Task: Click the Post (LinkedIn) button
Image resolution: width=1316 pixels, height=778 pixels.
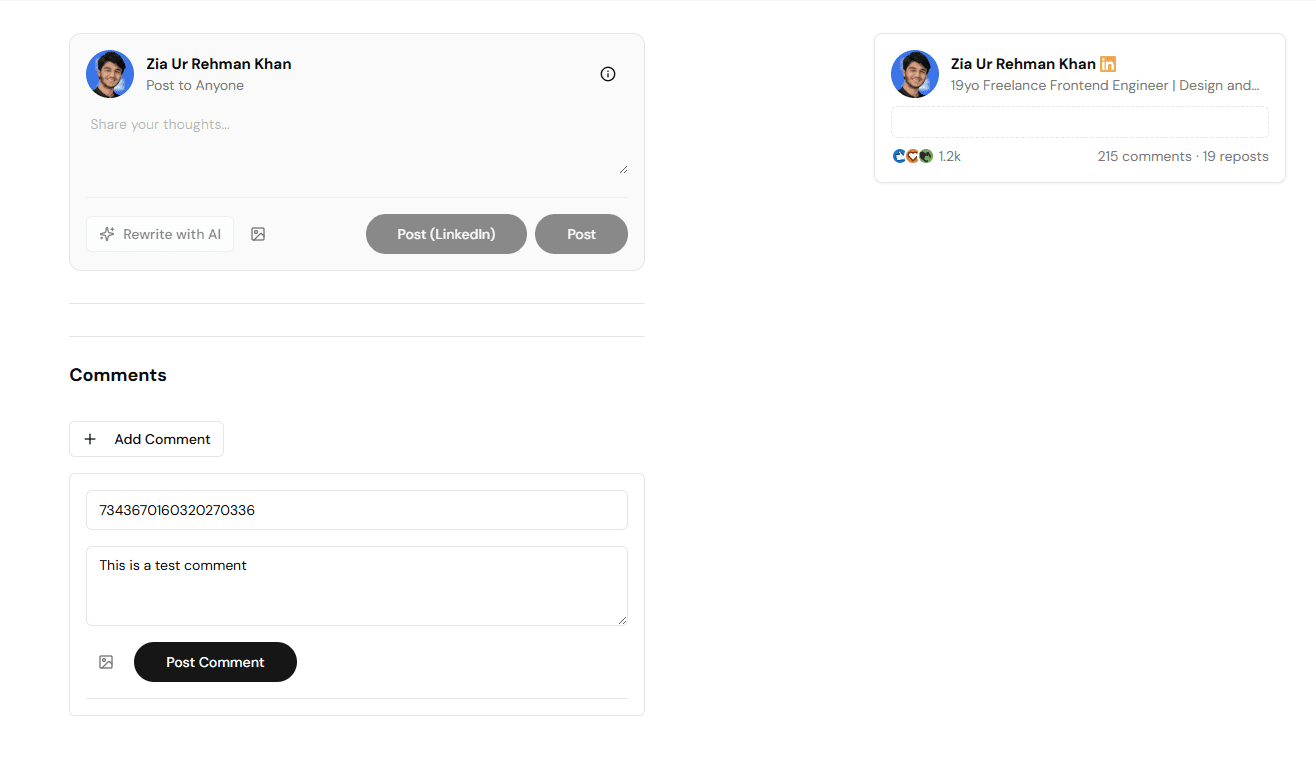Action: (x=446, y=233)
